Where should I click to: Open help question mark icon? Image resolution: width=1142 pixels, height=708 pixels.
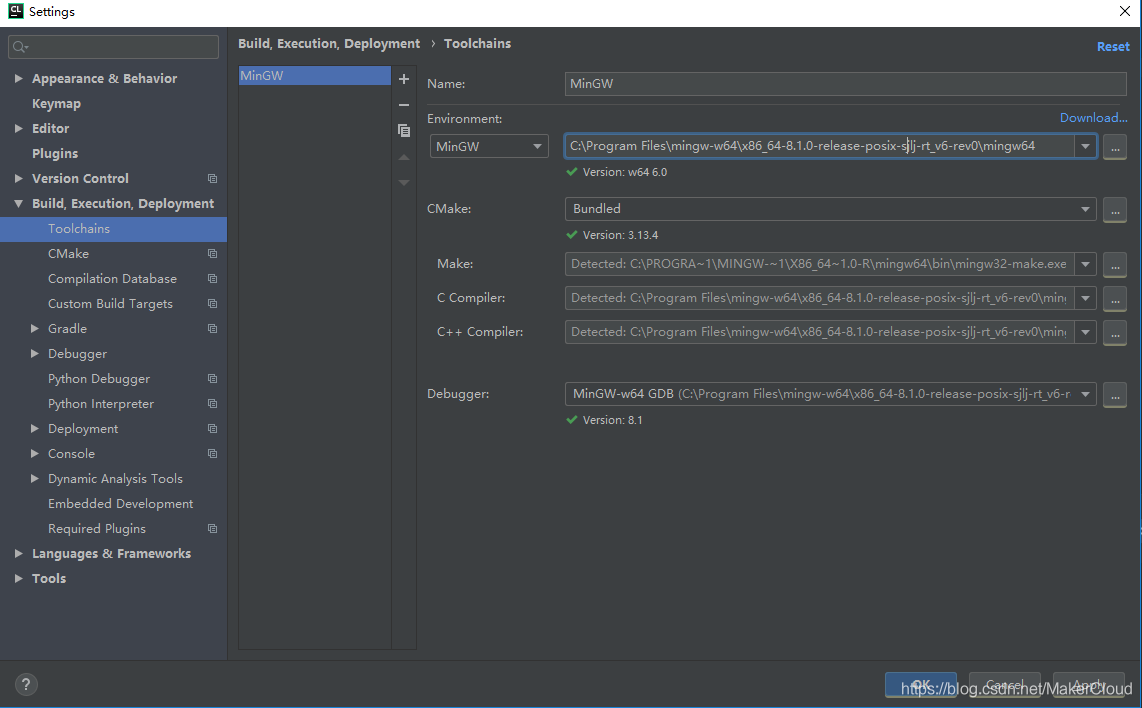[25, 684]
